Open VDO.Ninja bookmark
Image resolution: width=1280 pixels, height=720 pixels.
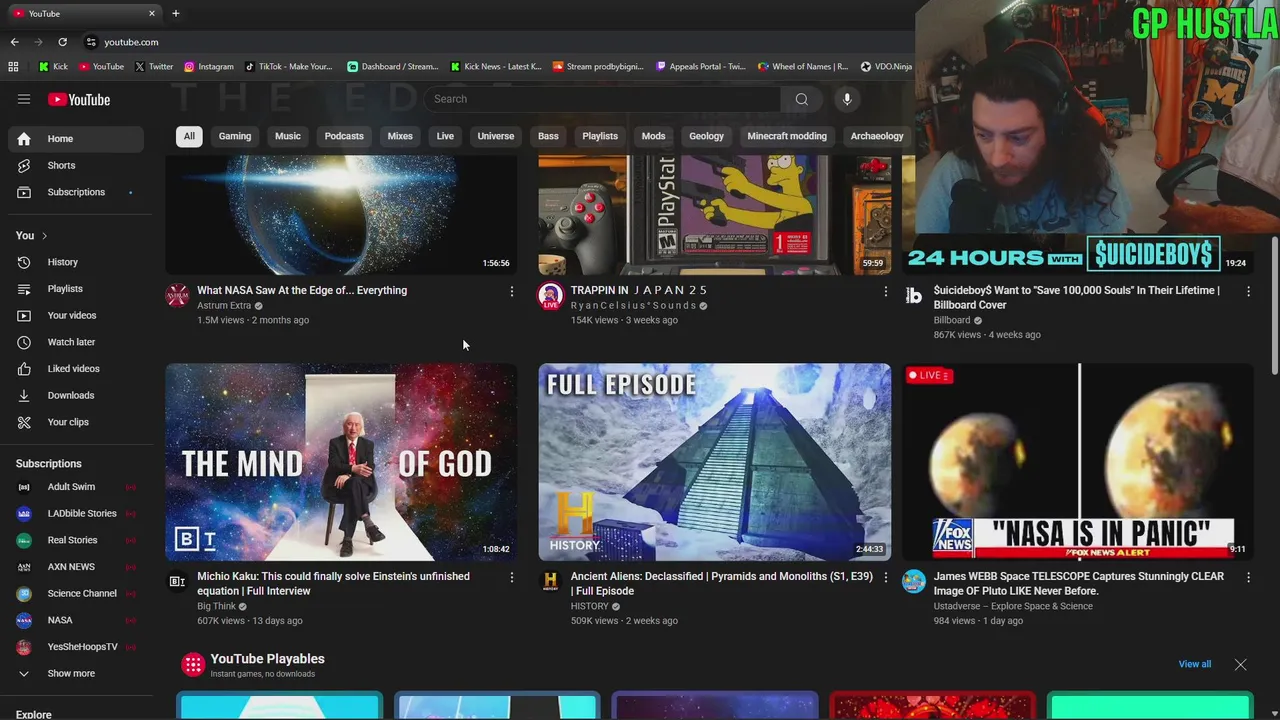pyautogui.click(x=885, y=67)
